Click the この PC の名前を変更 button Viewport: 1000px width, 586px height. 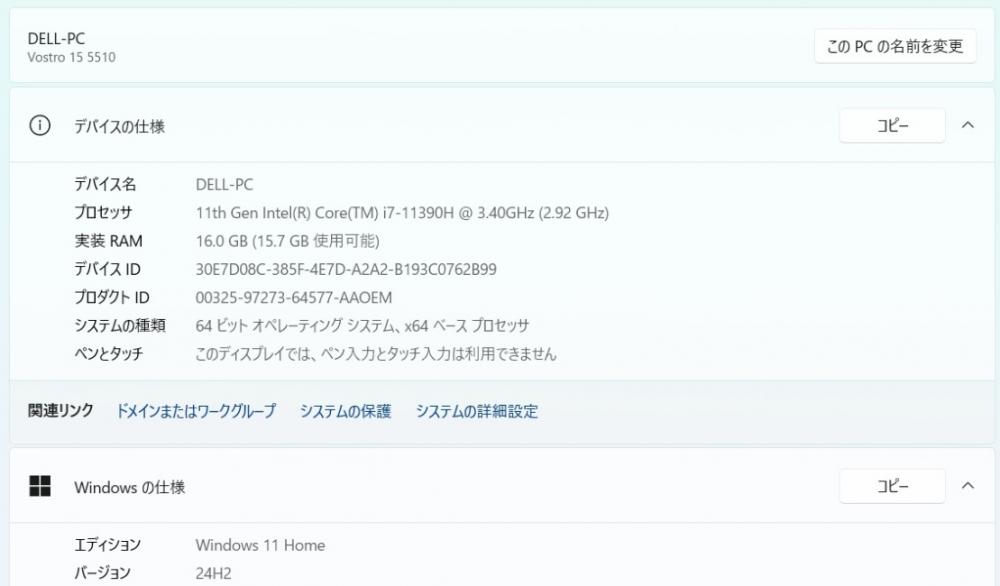(x=895, y=46)
